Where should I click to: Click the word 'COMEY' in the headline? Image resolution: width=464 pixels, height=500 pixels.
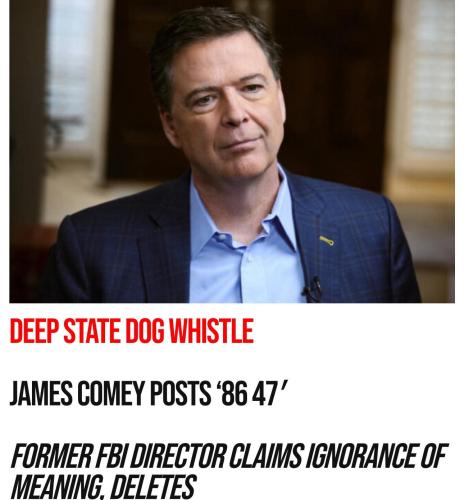111,393
